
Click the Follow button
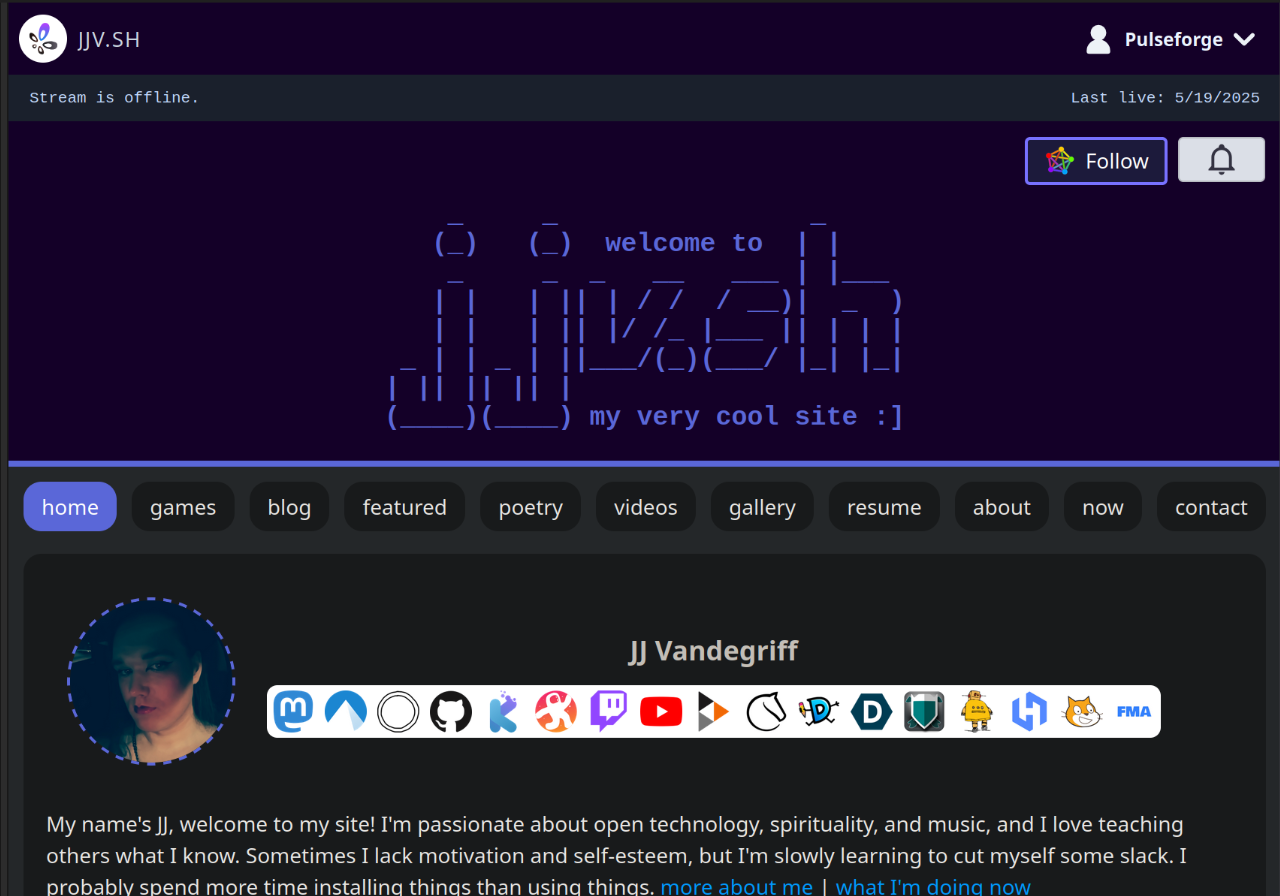click(x=1096, y=161)
